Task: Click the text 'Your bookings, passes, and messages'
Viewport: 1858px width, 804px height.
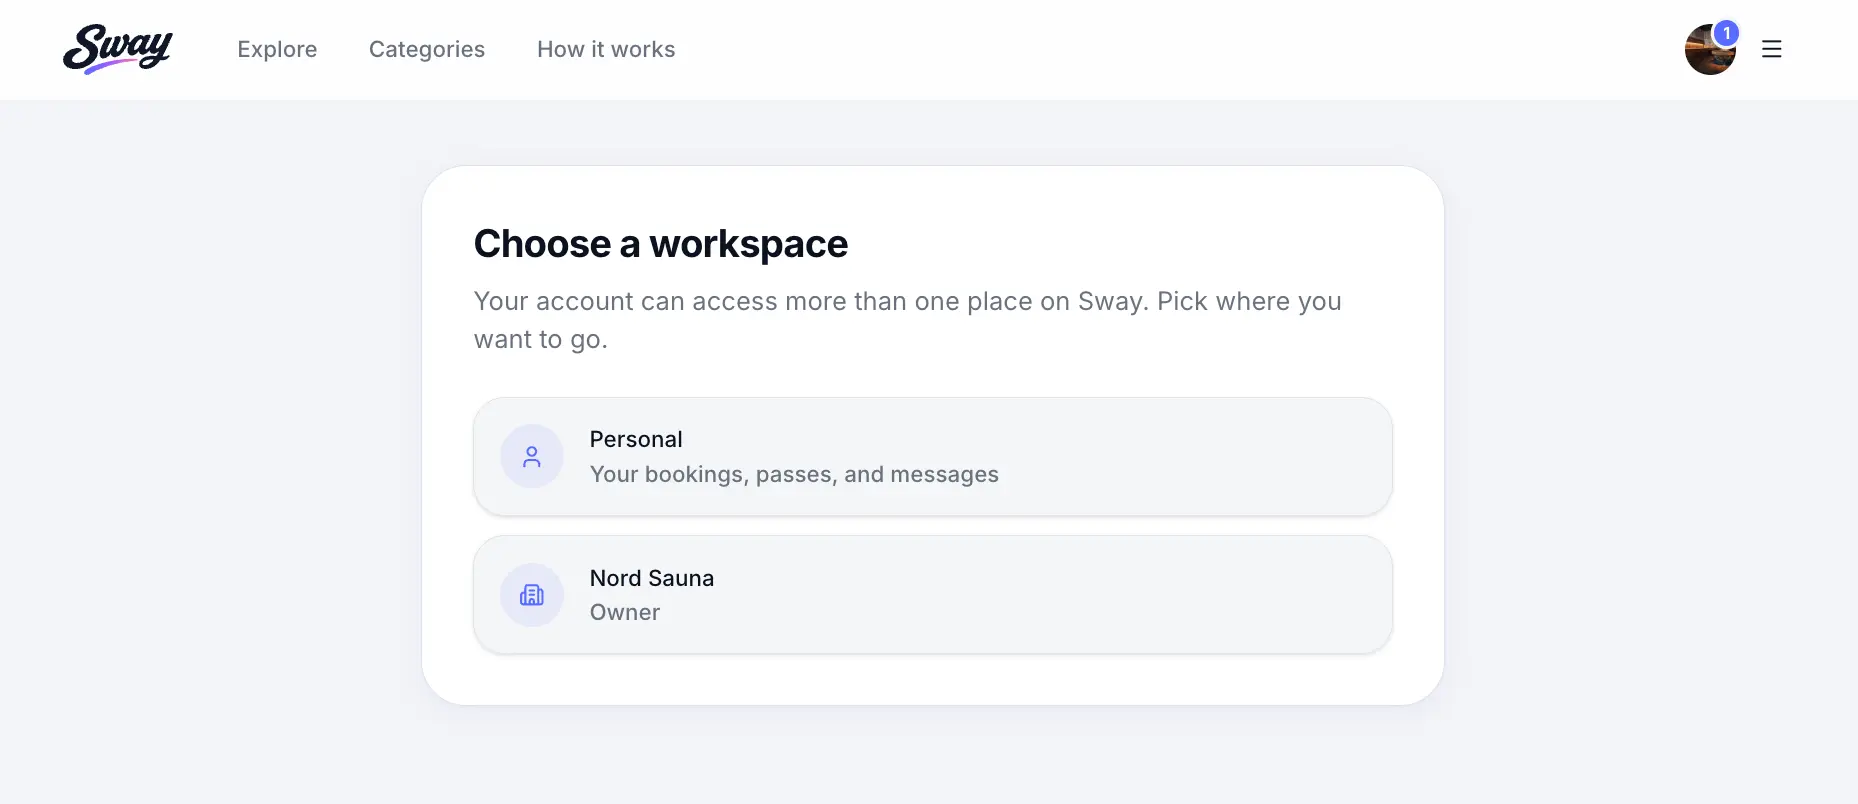Action: (794, 474)
